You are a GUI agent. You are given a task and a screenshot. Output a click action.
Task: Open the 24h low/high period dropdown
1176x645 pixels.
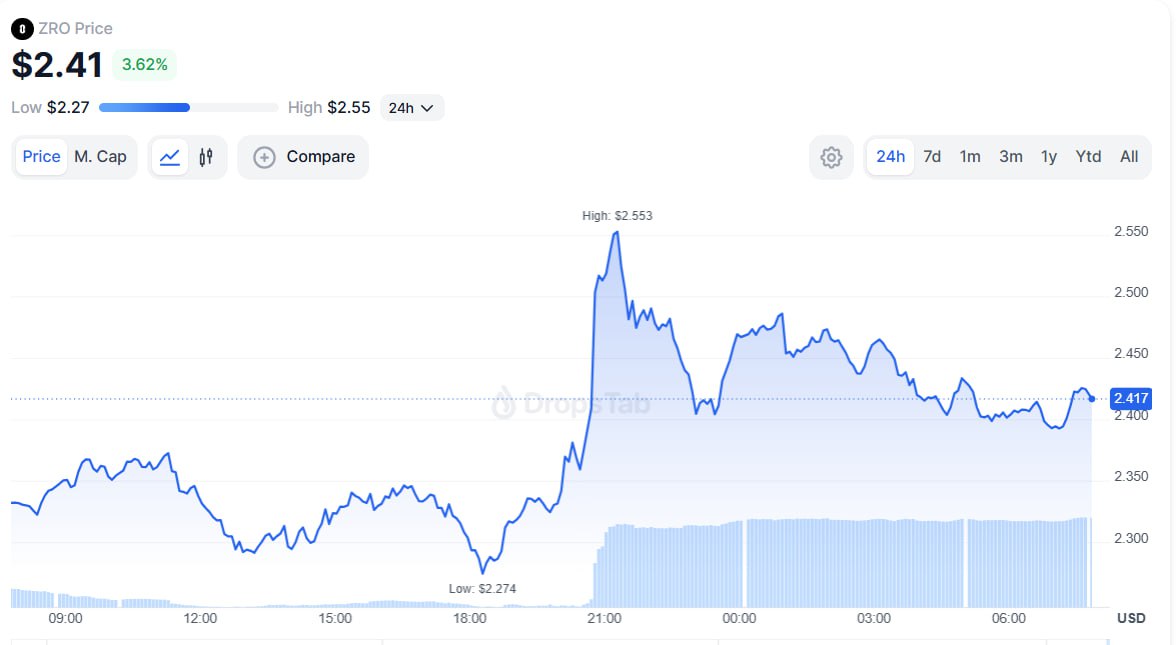point(411,108)
